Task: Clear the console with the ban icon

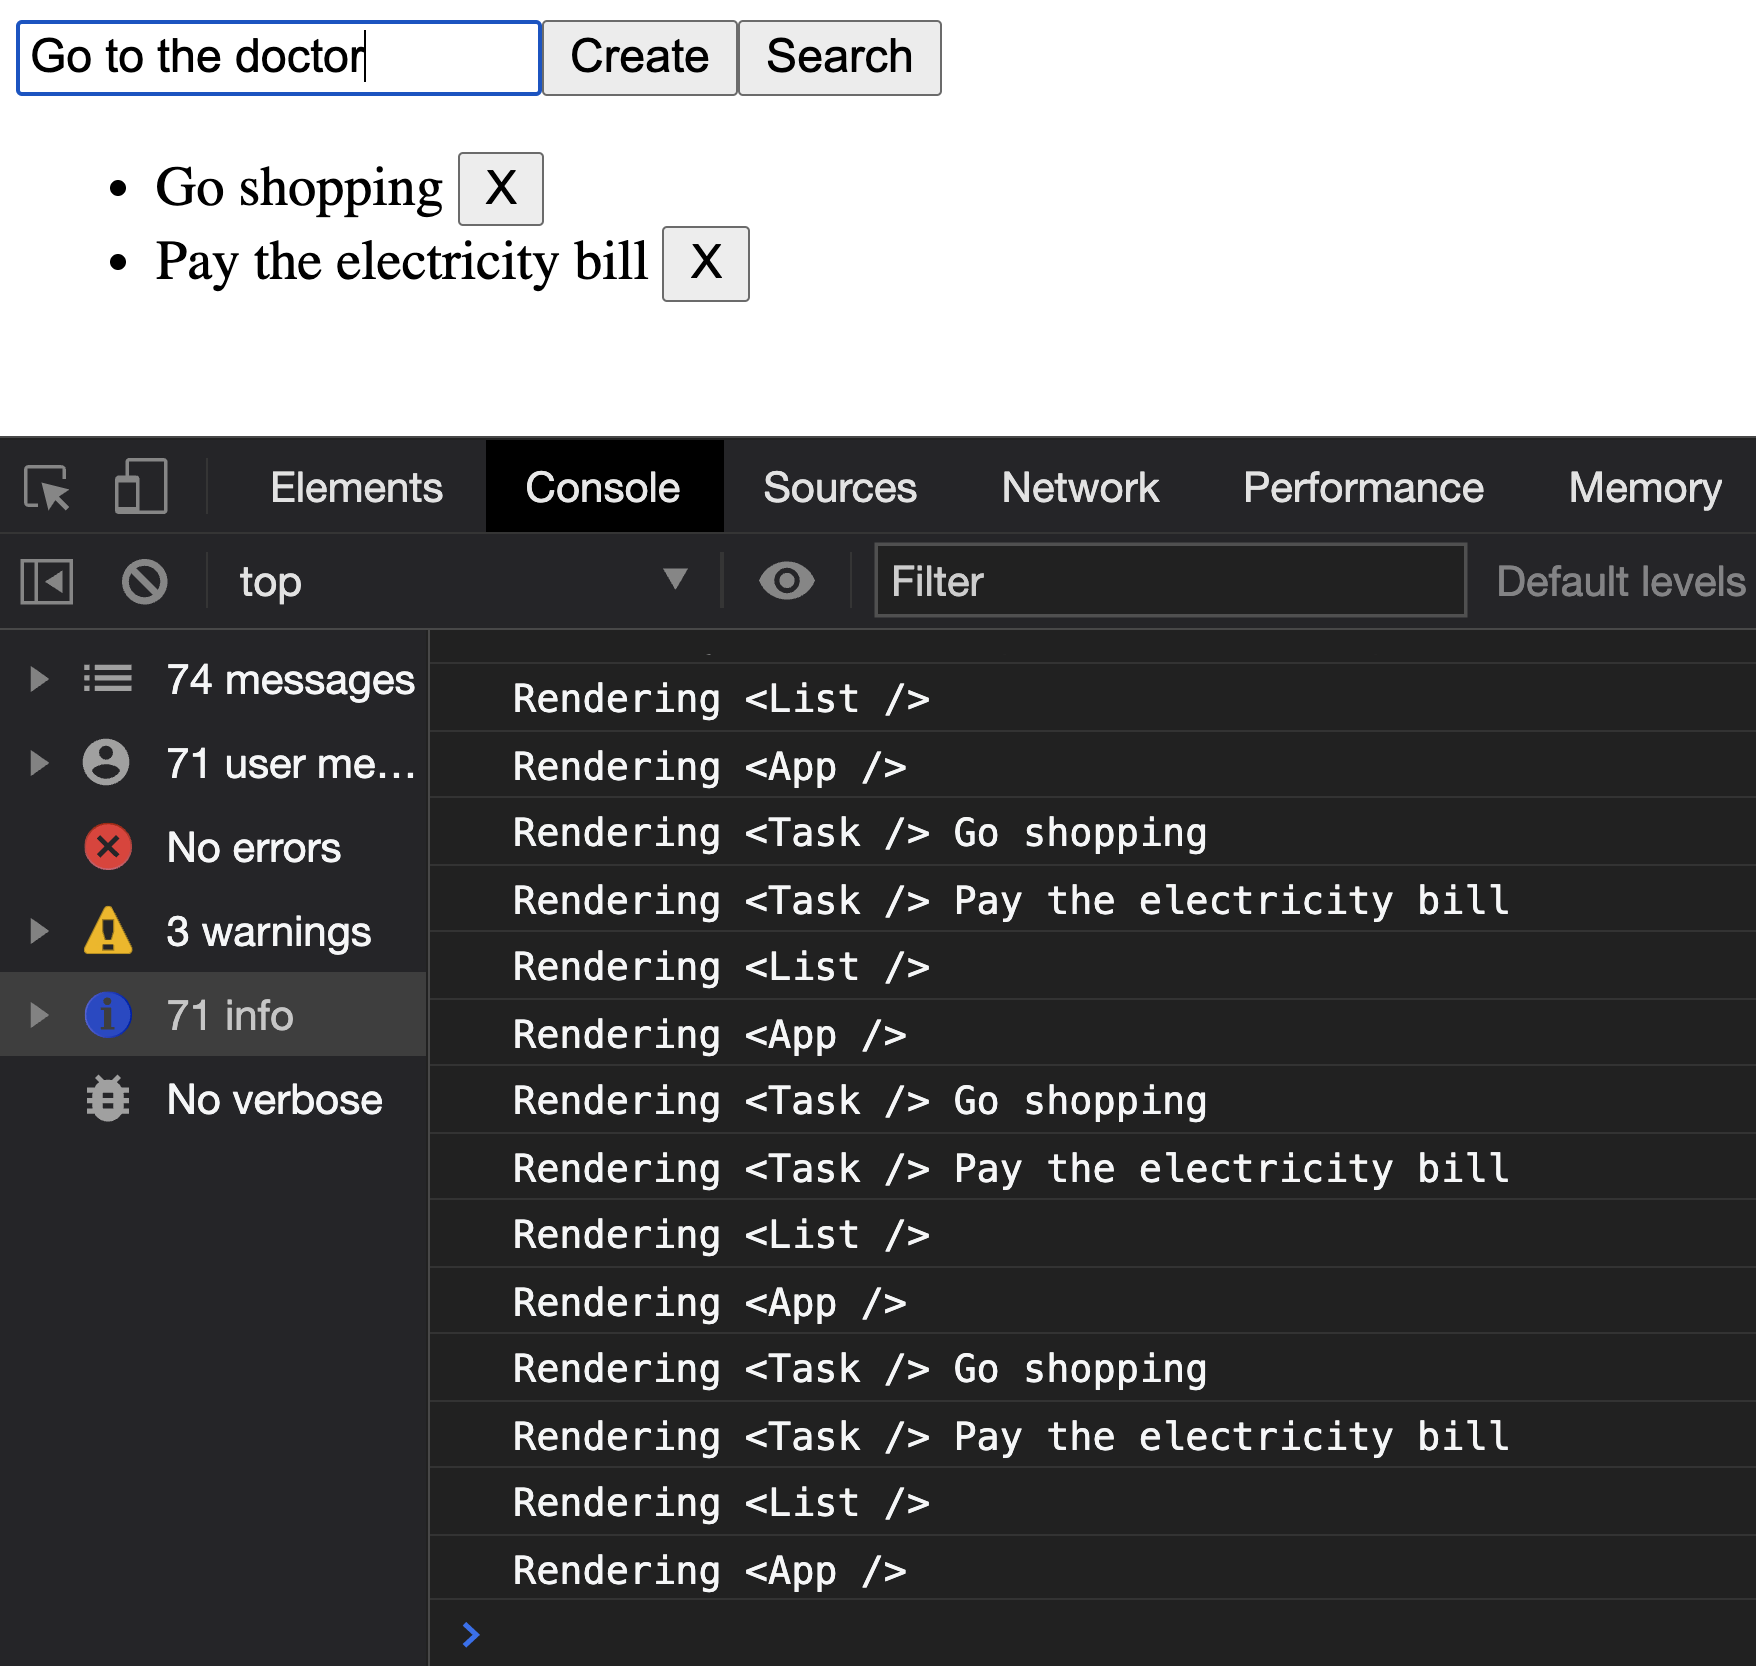Action: click(145, 581)
